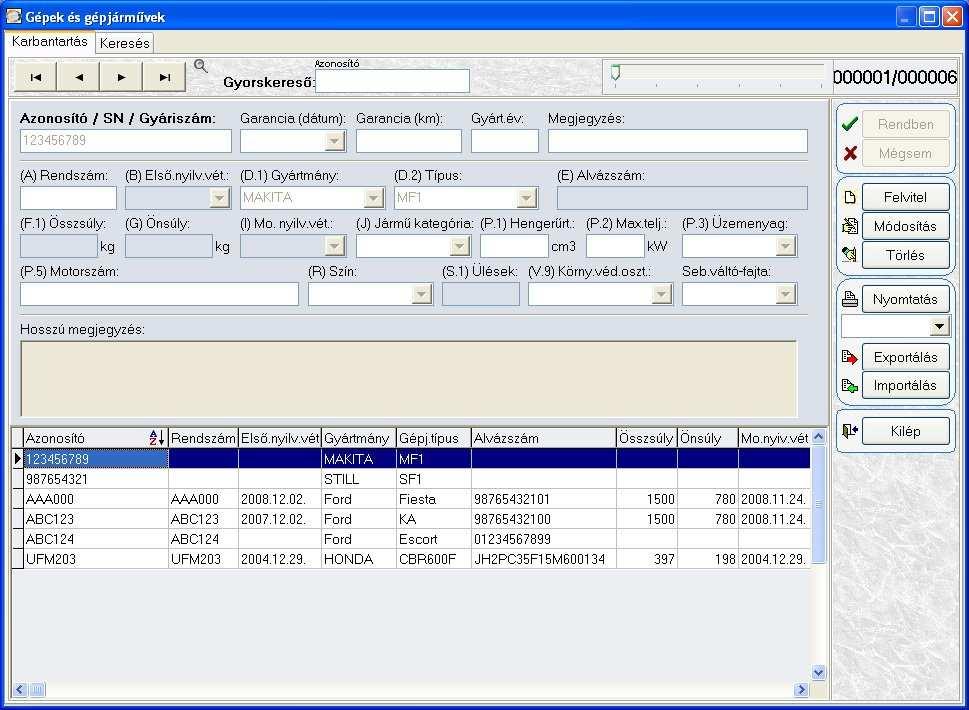Go to next record arrow
Screen dimensions: 969x710
click(121, 77)
